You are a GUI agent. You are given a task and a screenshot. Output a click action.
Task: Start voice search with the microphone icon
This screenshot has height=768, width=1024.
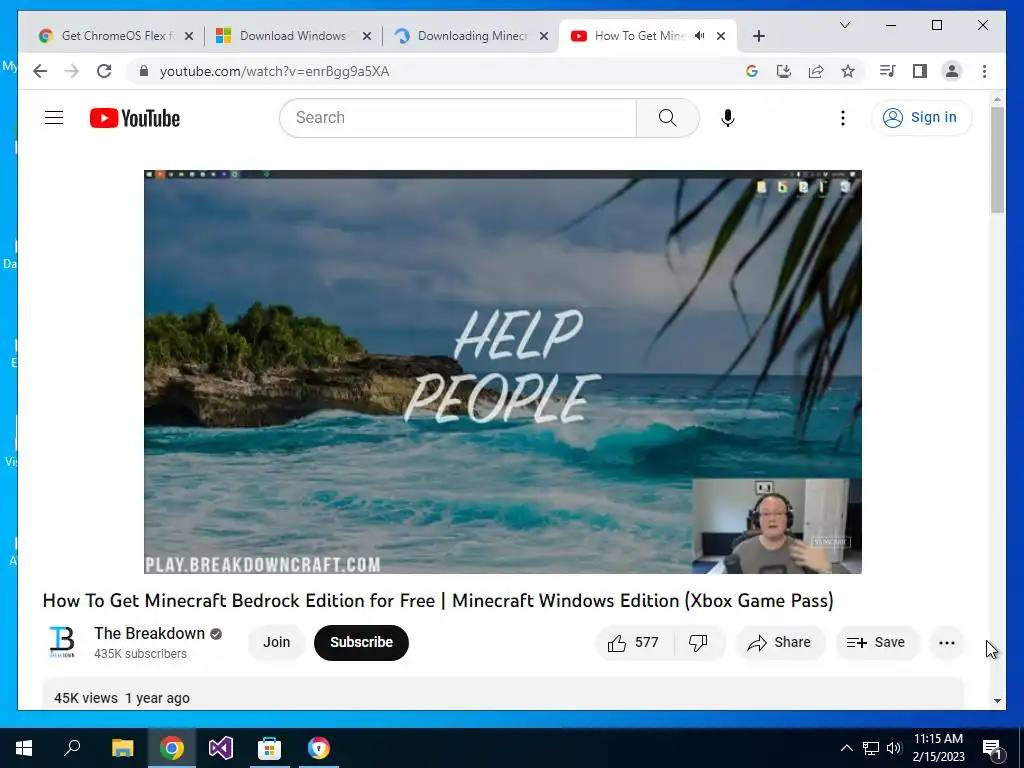728,118
